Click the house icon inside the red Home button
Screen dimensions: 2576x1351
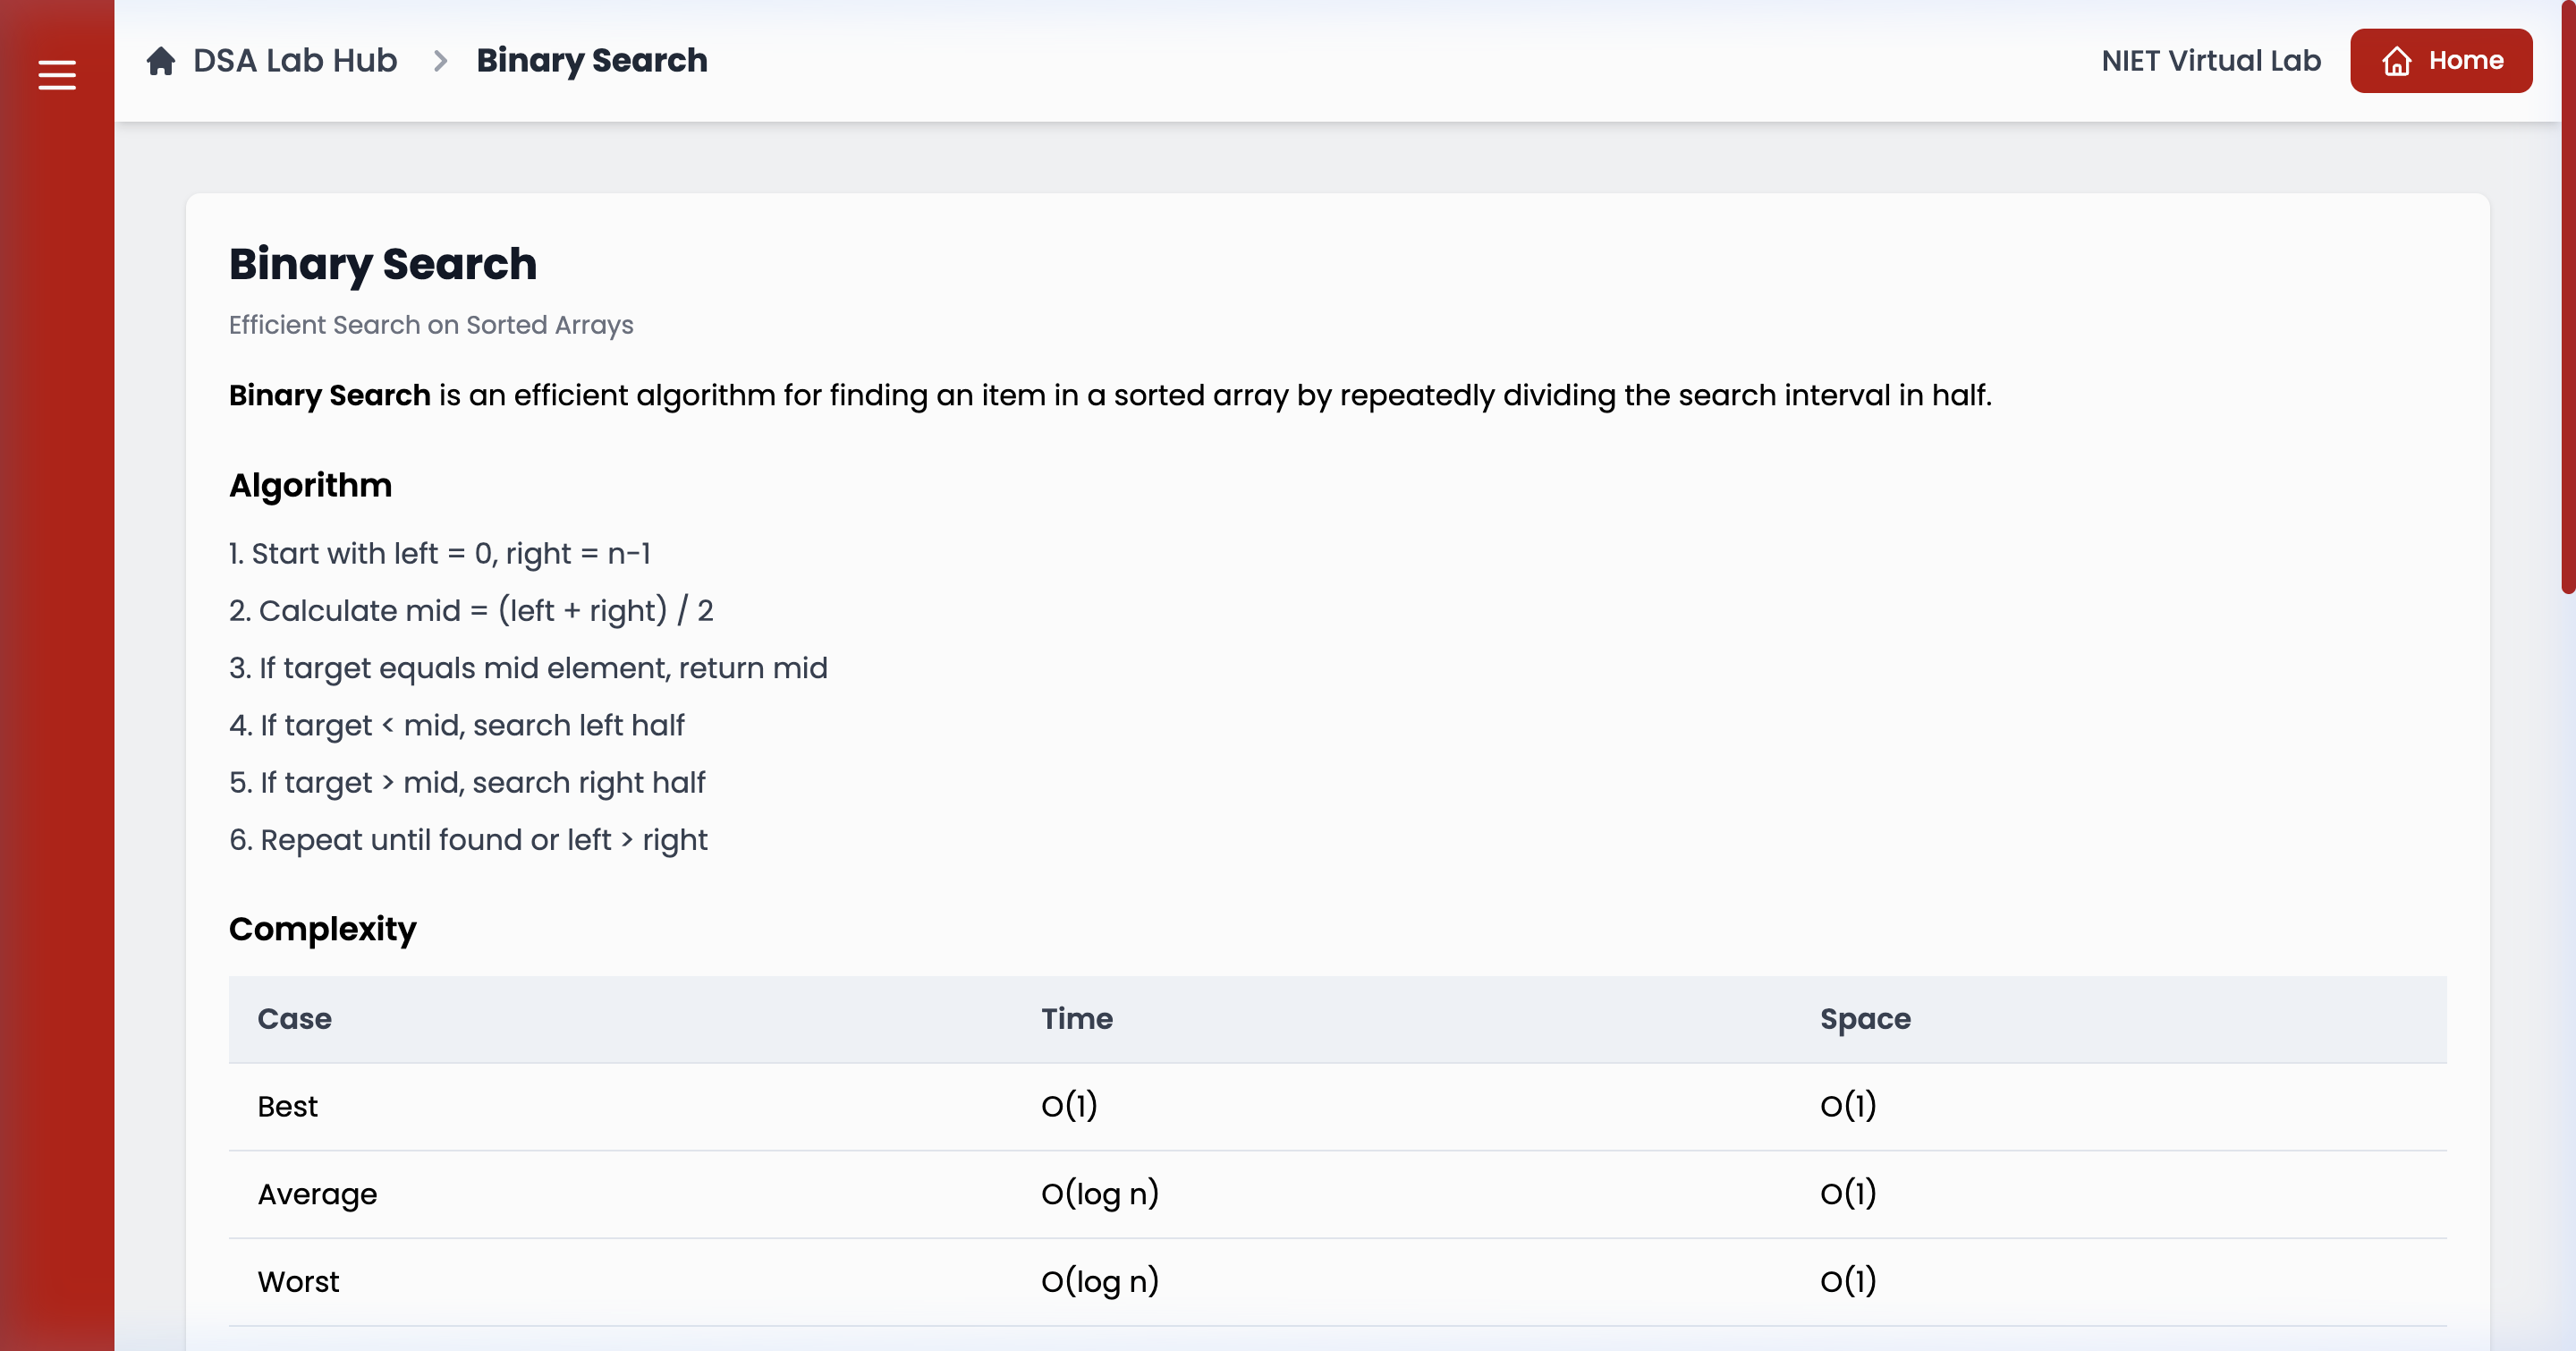2396,61
